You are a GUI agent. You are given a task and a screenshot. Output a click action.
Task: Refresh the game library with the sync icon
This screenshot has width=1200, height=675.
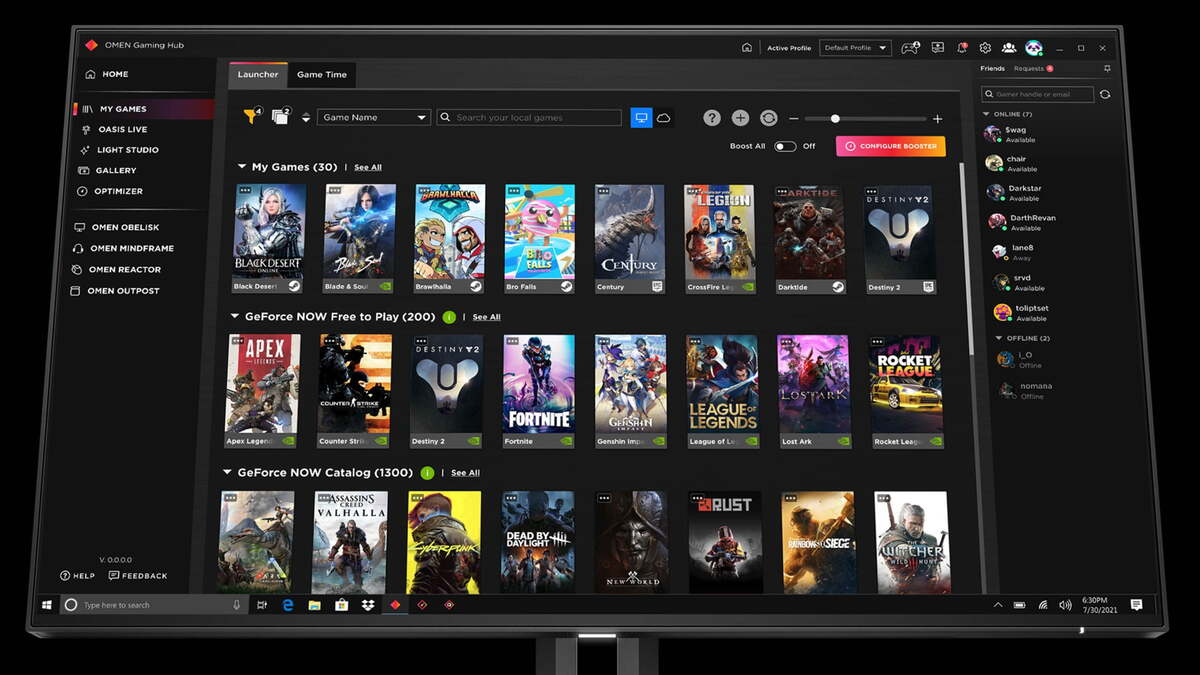(768, 118)
